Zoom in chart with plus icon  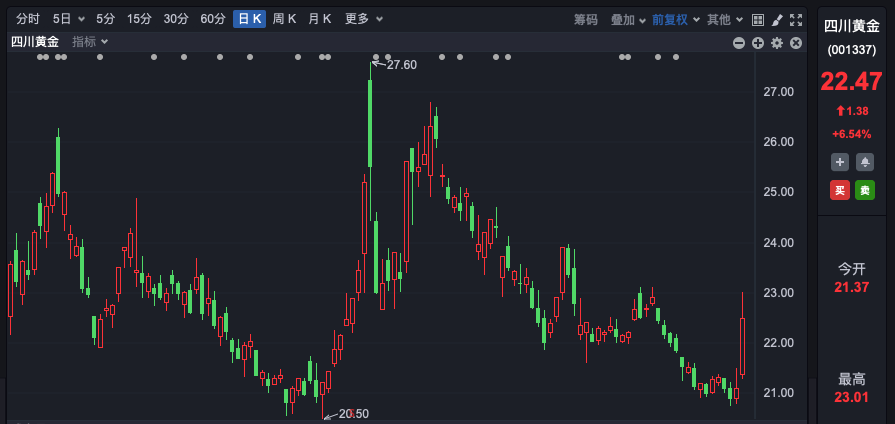pyautogui.click(x=758, y=42)
